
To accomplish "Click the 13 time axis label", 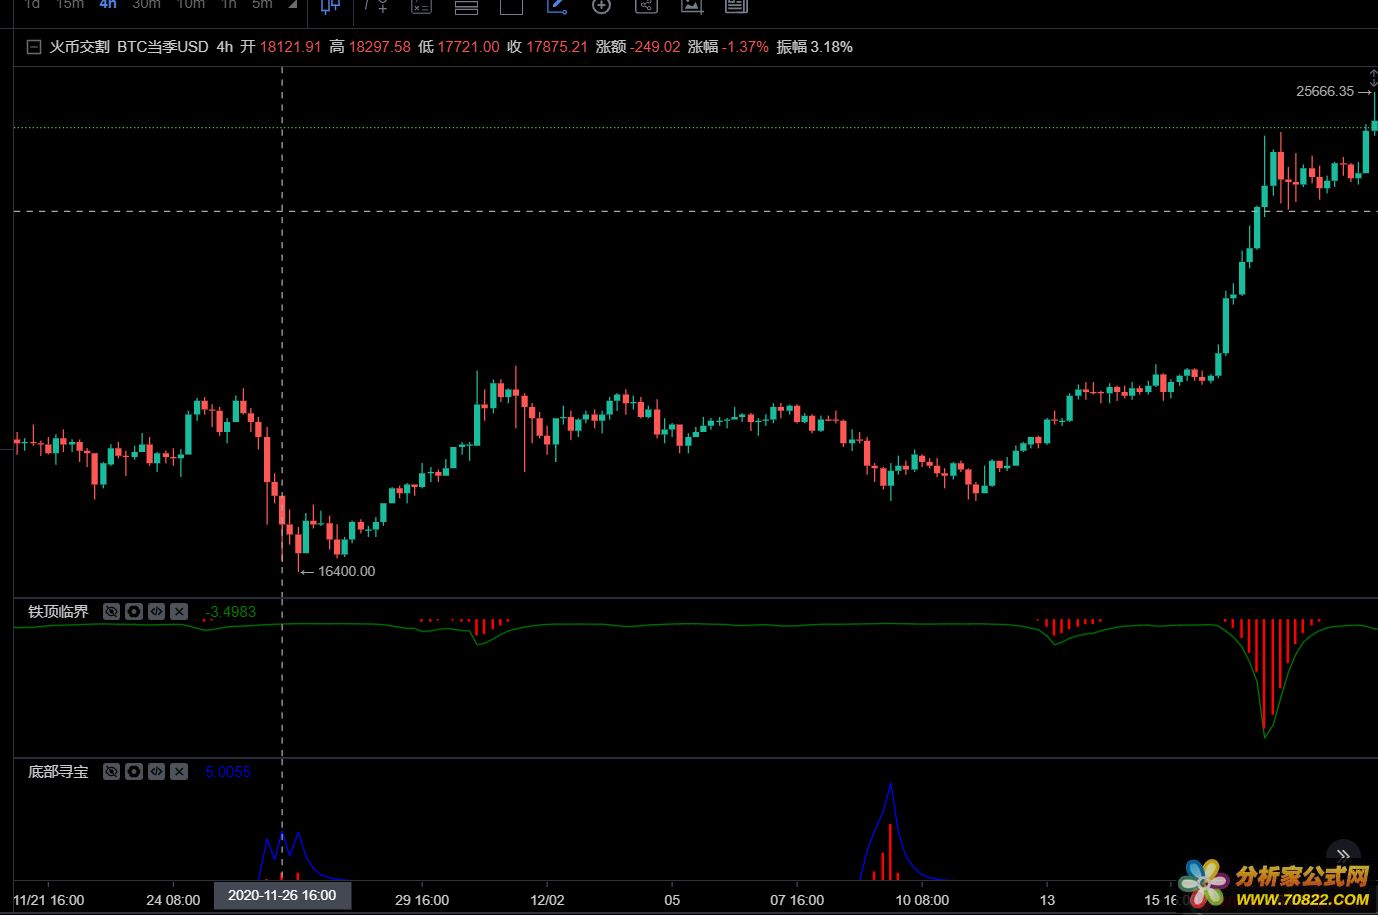I will click(1047, 900).
